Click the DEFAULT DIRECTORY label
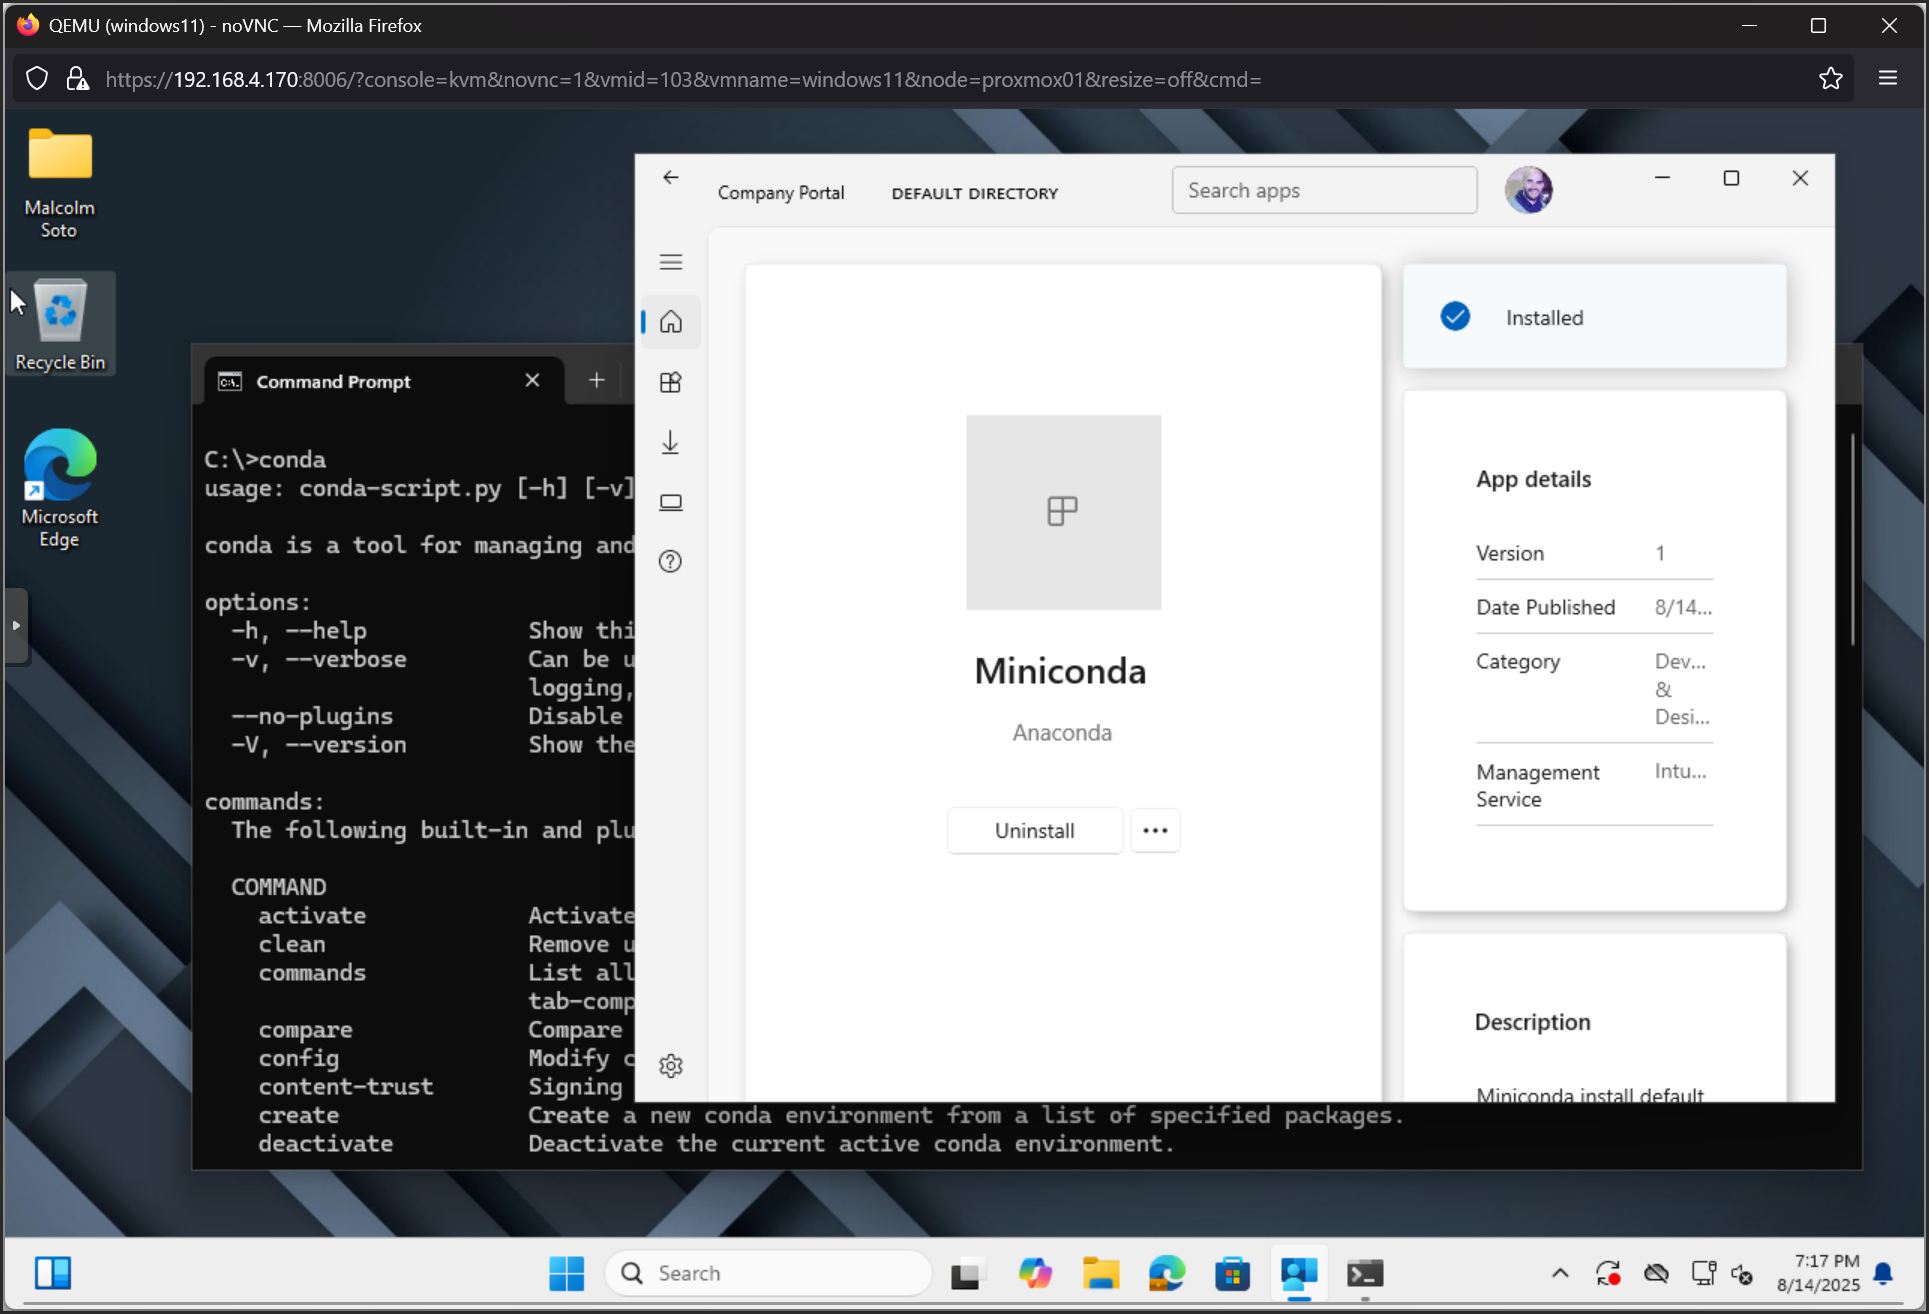 974,193
